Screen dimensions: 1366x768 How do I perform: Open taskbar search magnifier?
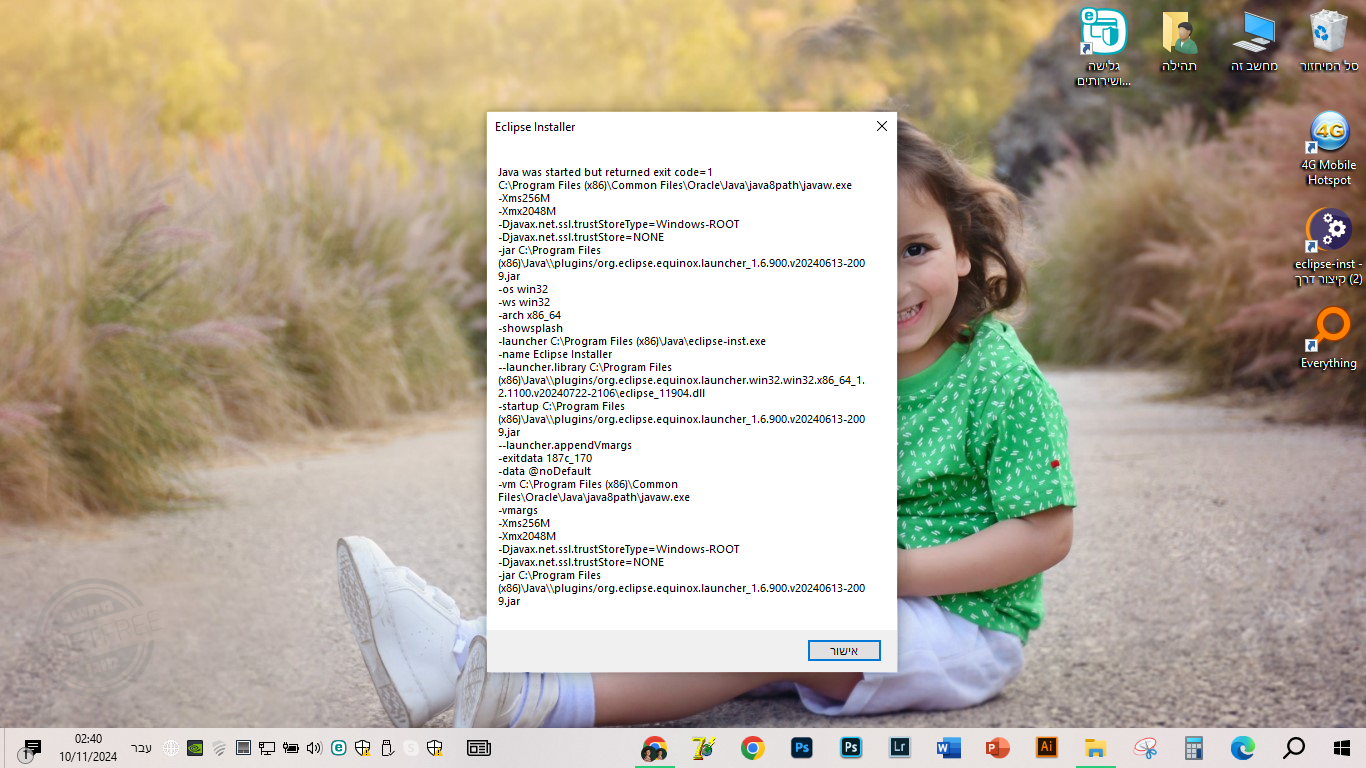click(x=1294, y=747)
